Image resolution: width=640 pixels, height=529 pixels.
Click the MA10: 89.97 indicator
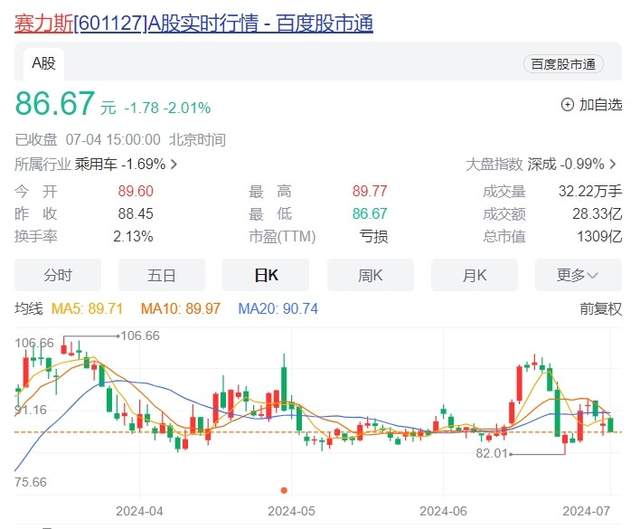click(180, 309)
